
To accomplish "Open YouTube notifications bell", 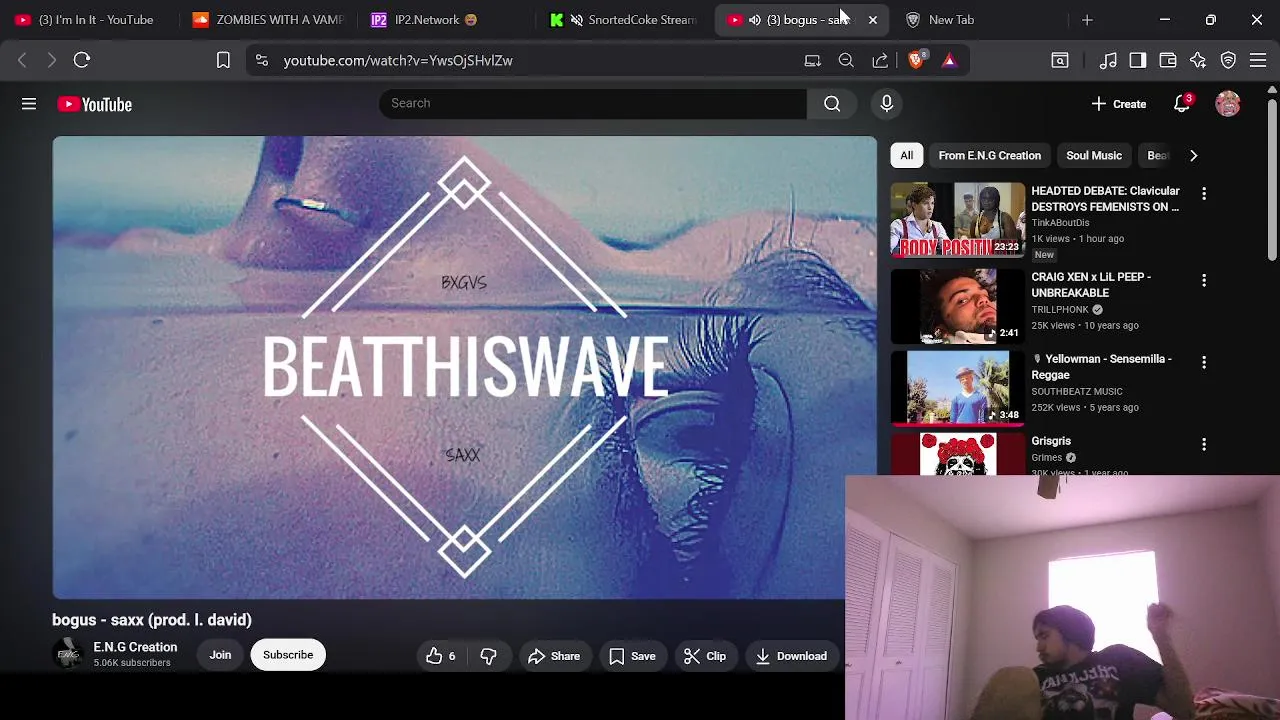I will [1182, 104].
